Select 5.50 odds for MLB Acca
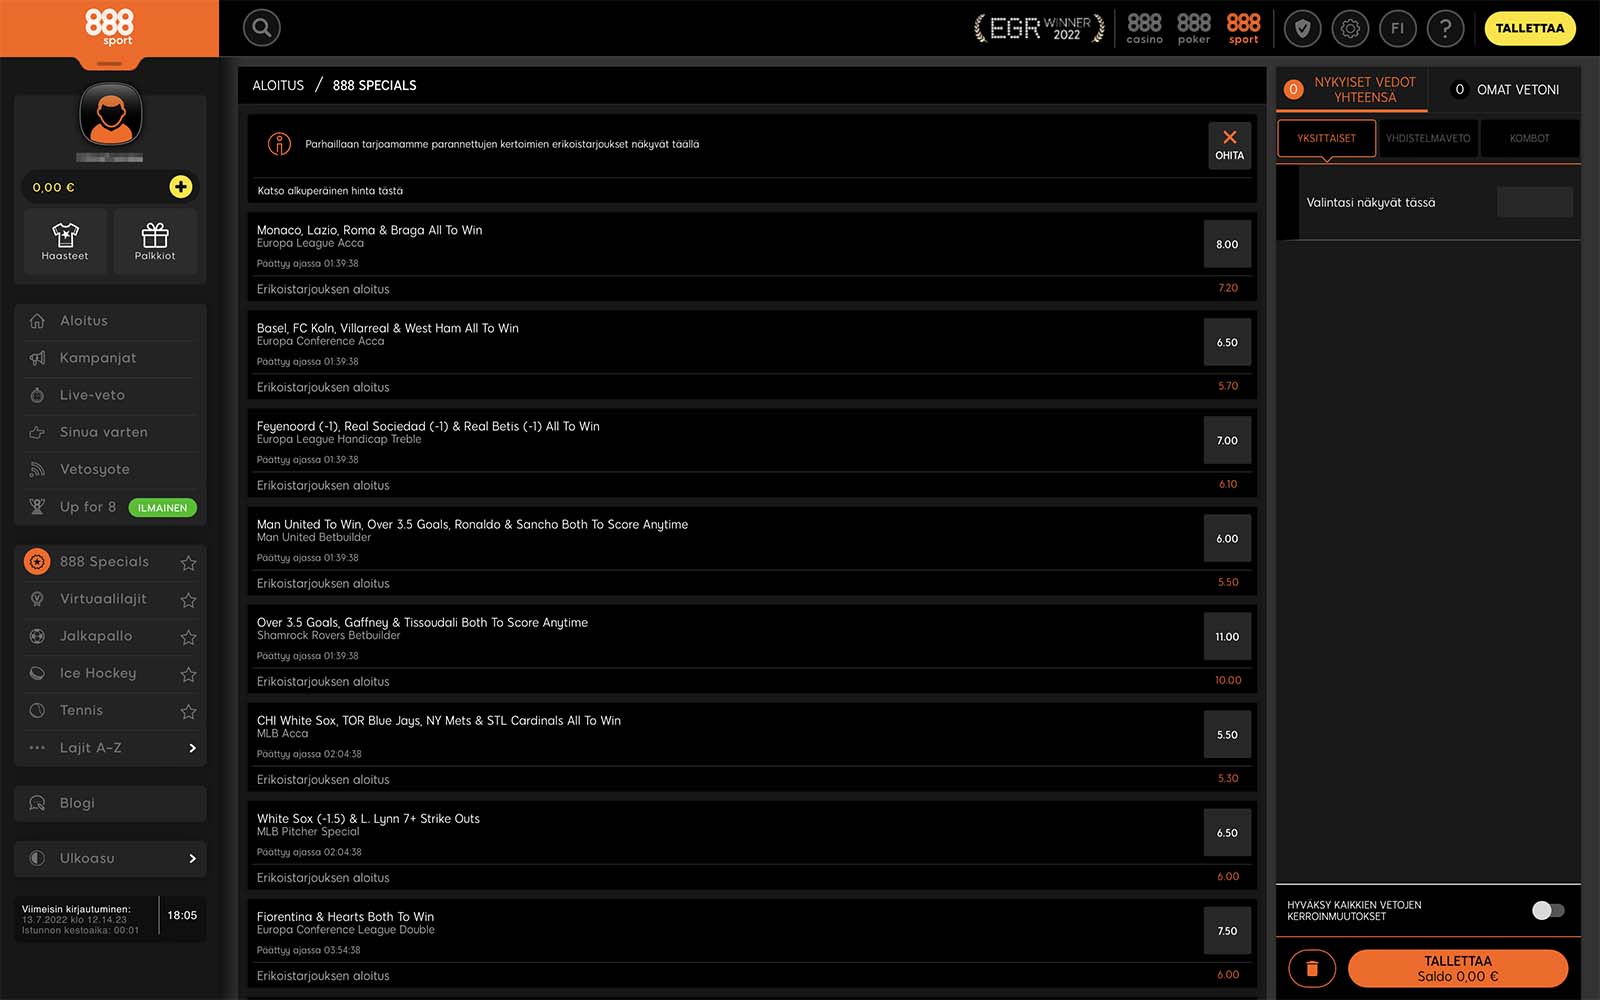The image size is (1600, 1000). pos(1227,734)
